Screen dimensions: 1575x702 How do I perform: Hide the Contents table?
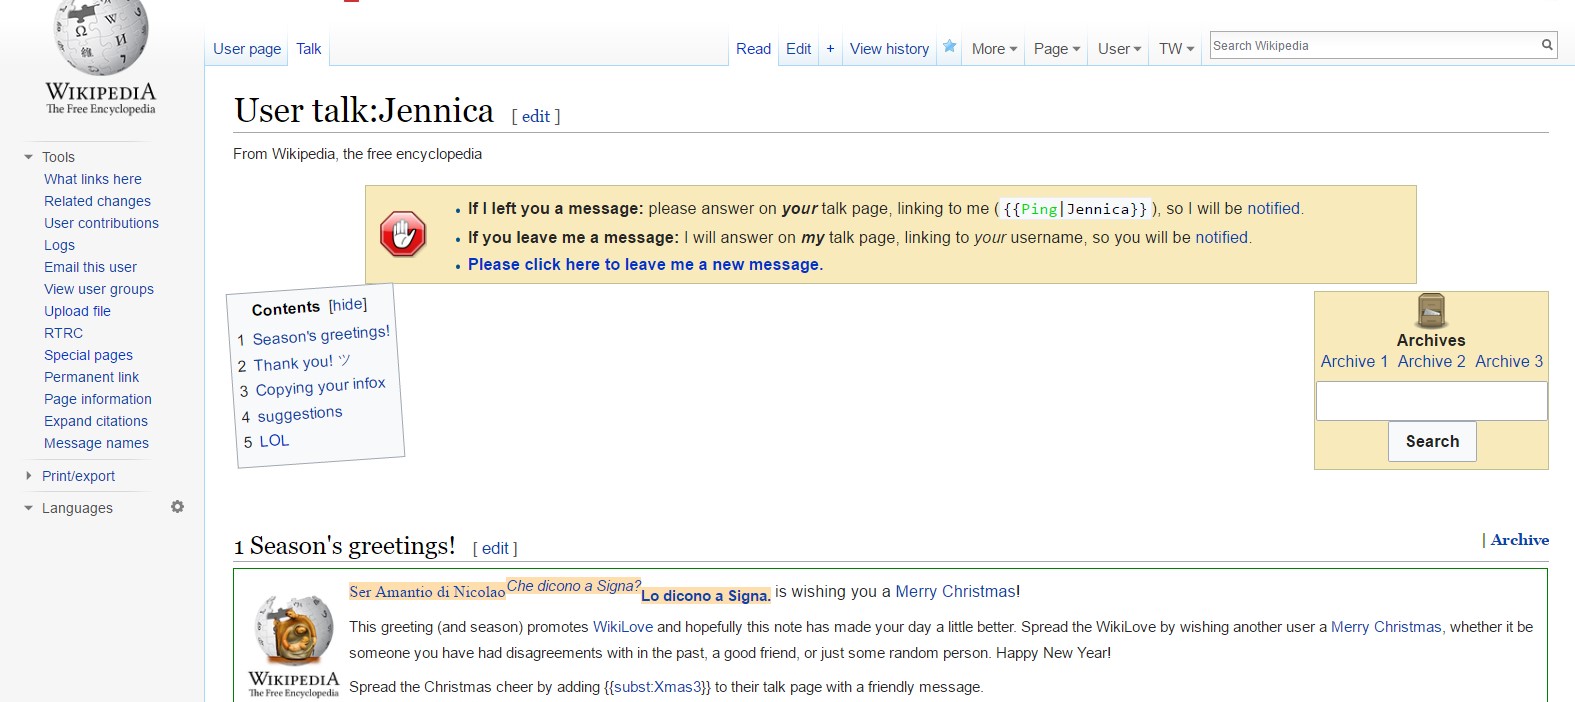(x=348, y=305)
